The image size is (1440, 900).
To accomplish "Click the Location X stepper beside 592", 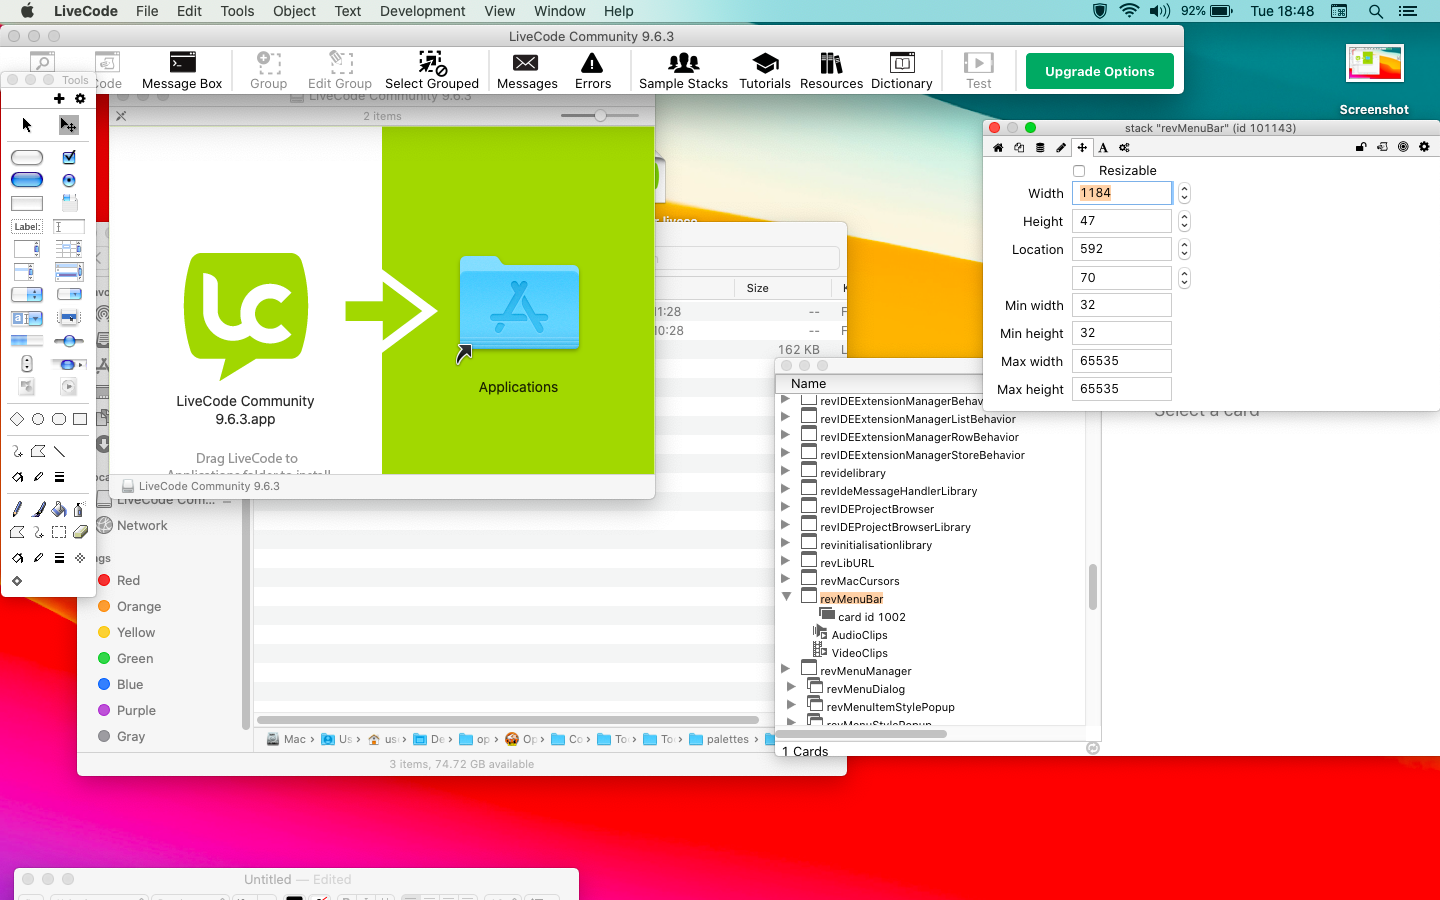I will (x=1184, y=249).
